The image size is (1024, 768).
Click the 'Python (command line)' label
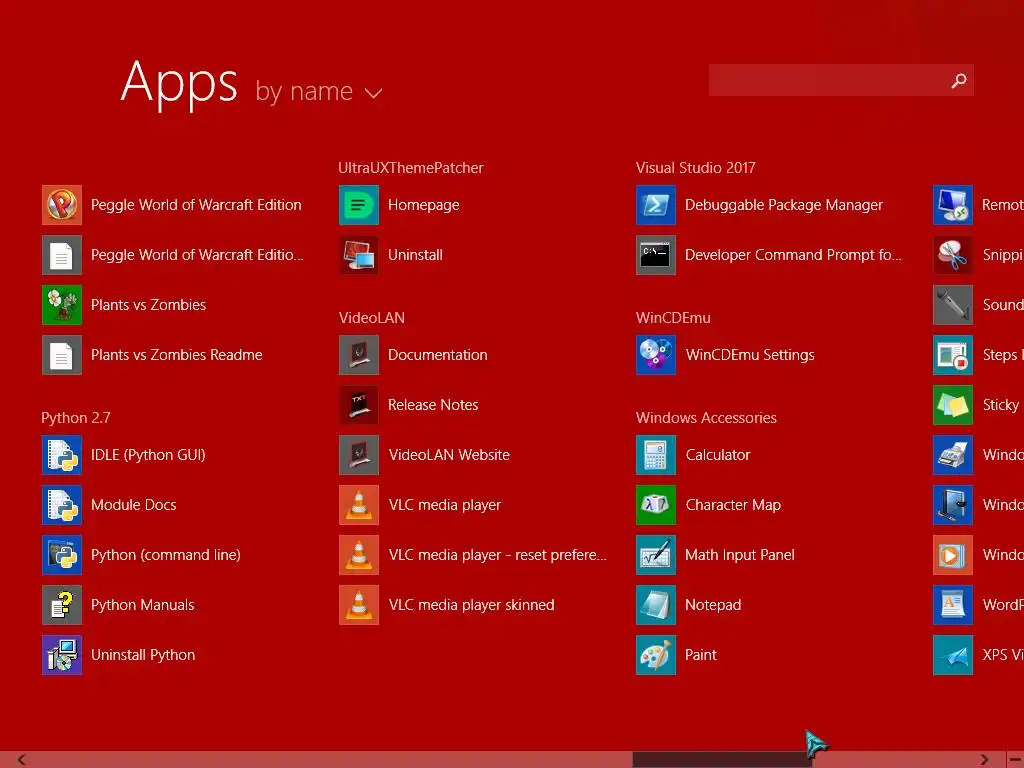coord(166,555)
